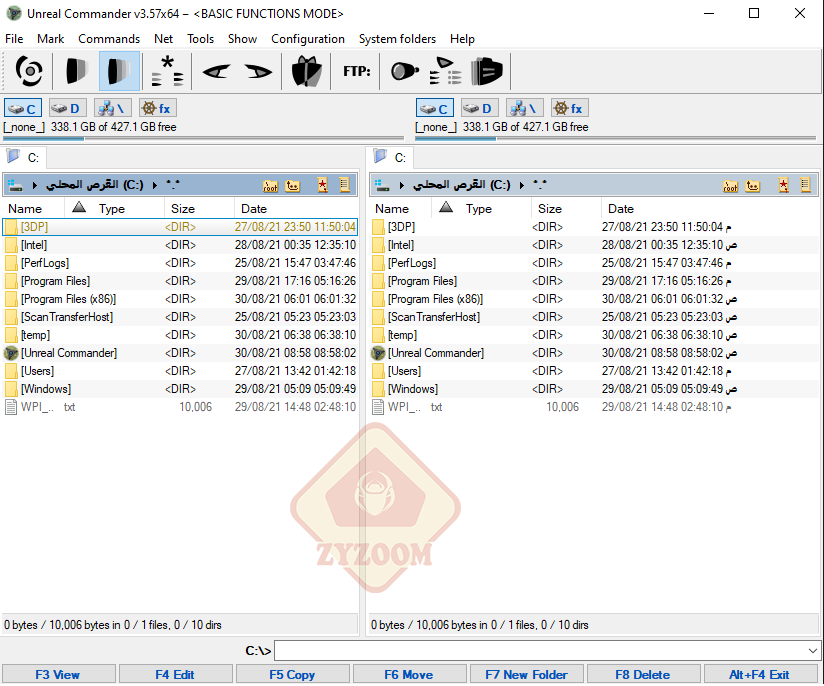This screenshot has height=686, width=824.
Task: Expand first breadcrumb arrow in right path bar
Action: point(401,185)
